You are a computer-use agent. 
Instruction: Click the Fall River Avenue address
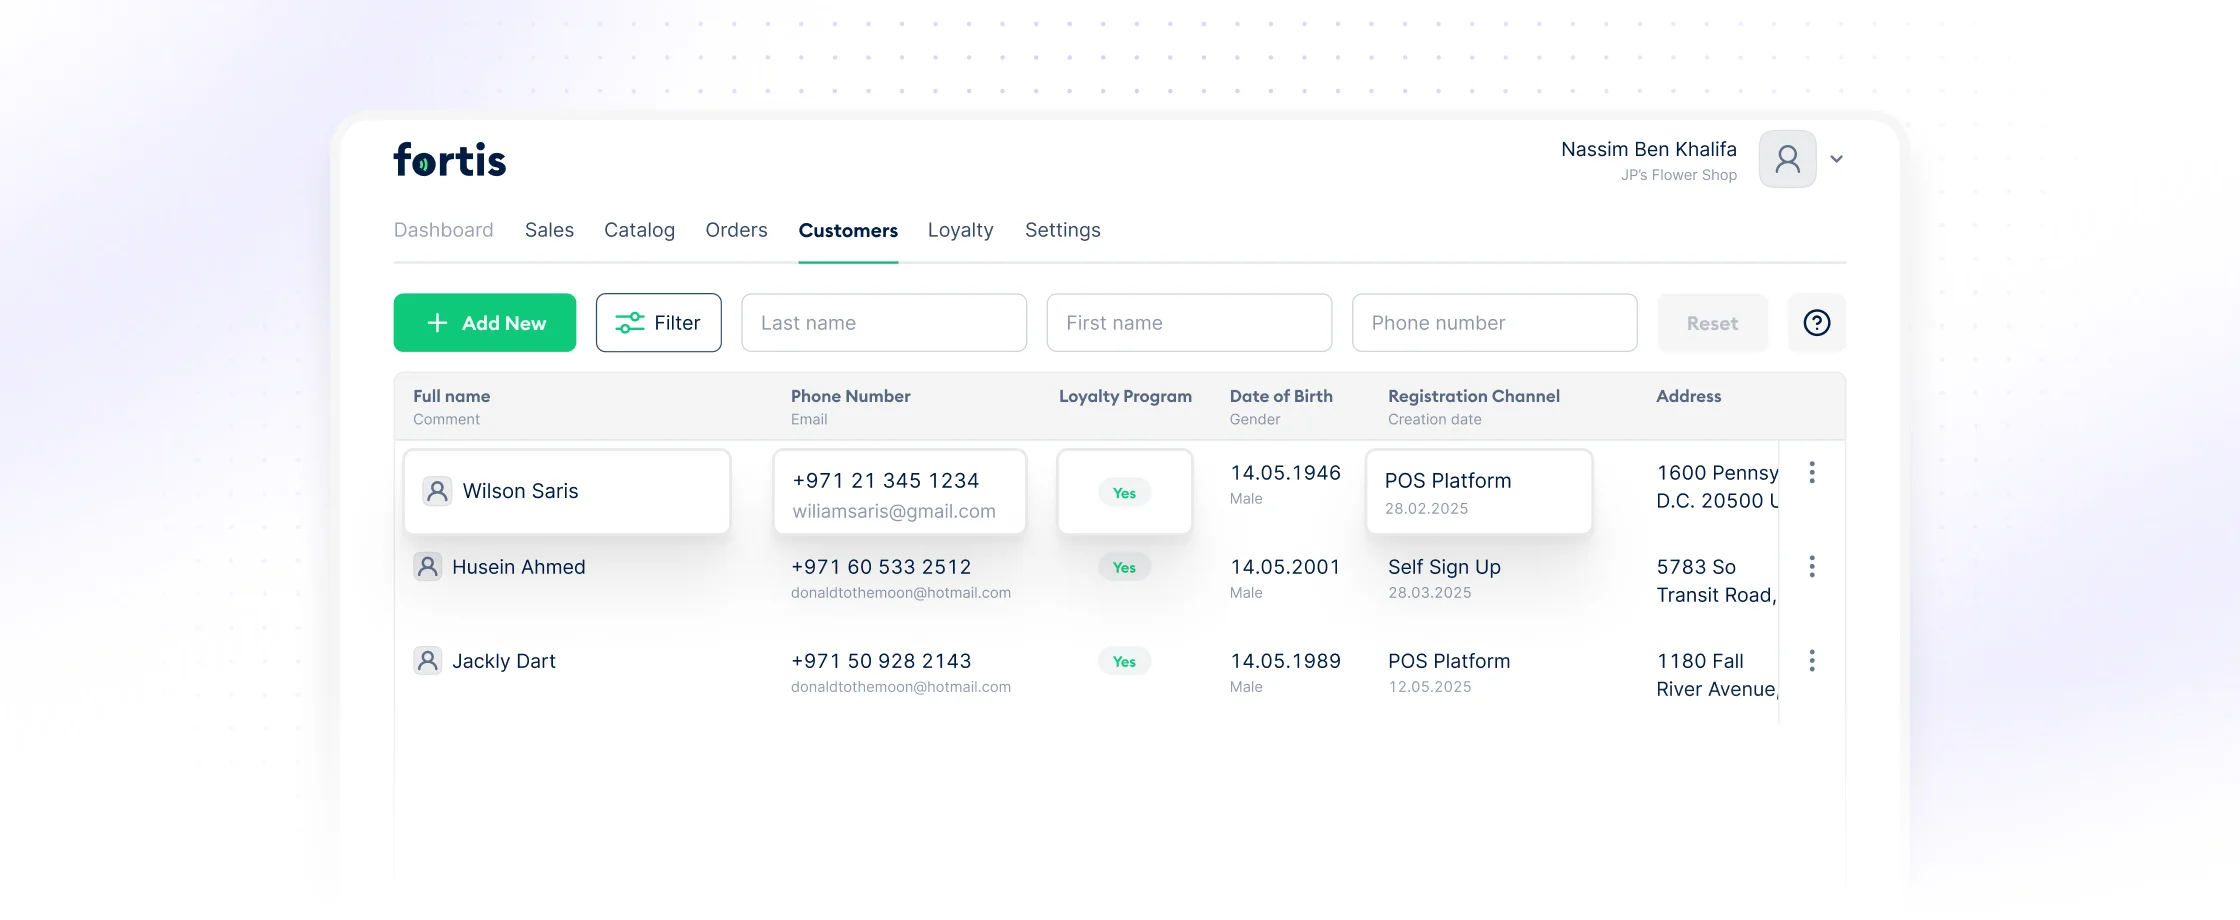click(x=1716, y=675)
